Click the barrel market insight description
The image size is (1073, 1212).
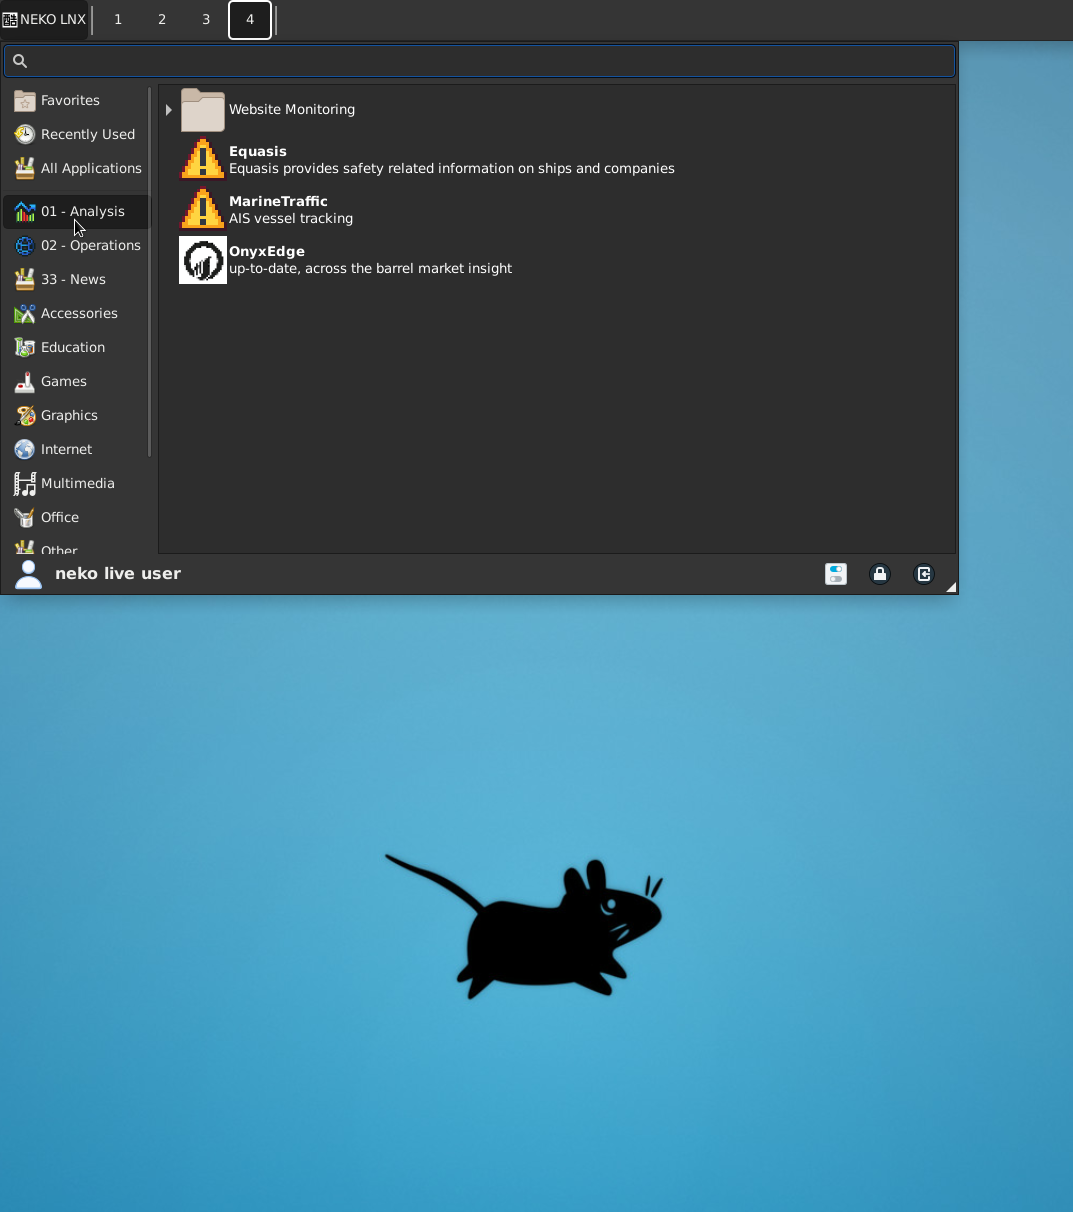click(x=370, y=268)
